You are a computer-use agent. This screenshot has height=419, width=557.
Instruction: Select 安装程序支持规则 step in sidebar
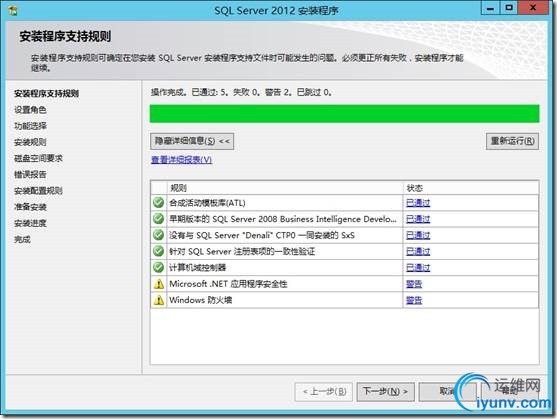click(47, 93)
